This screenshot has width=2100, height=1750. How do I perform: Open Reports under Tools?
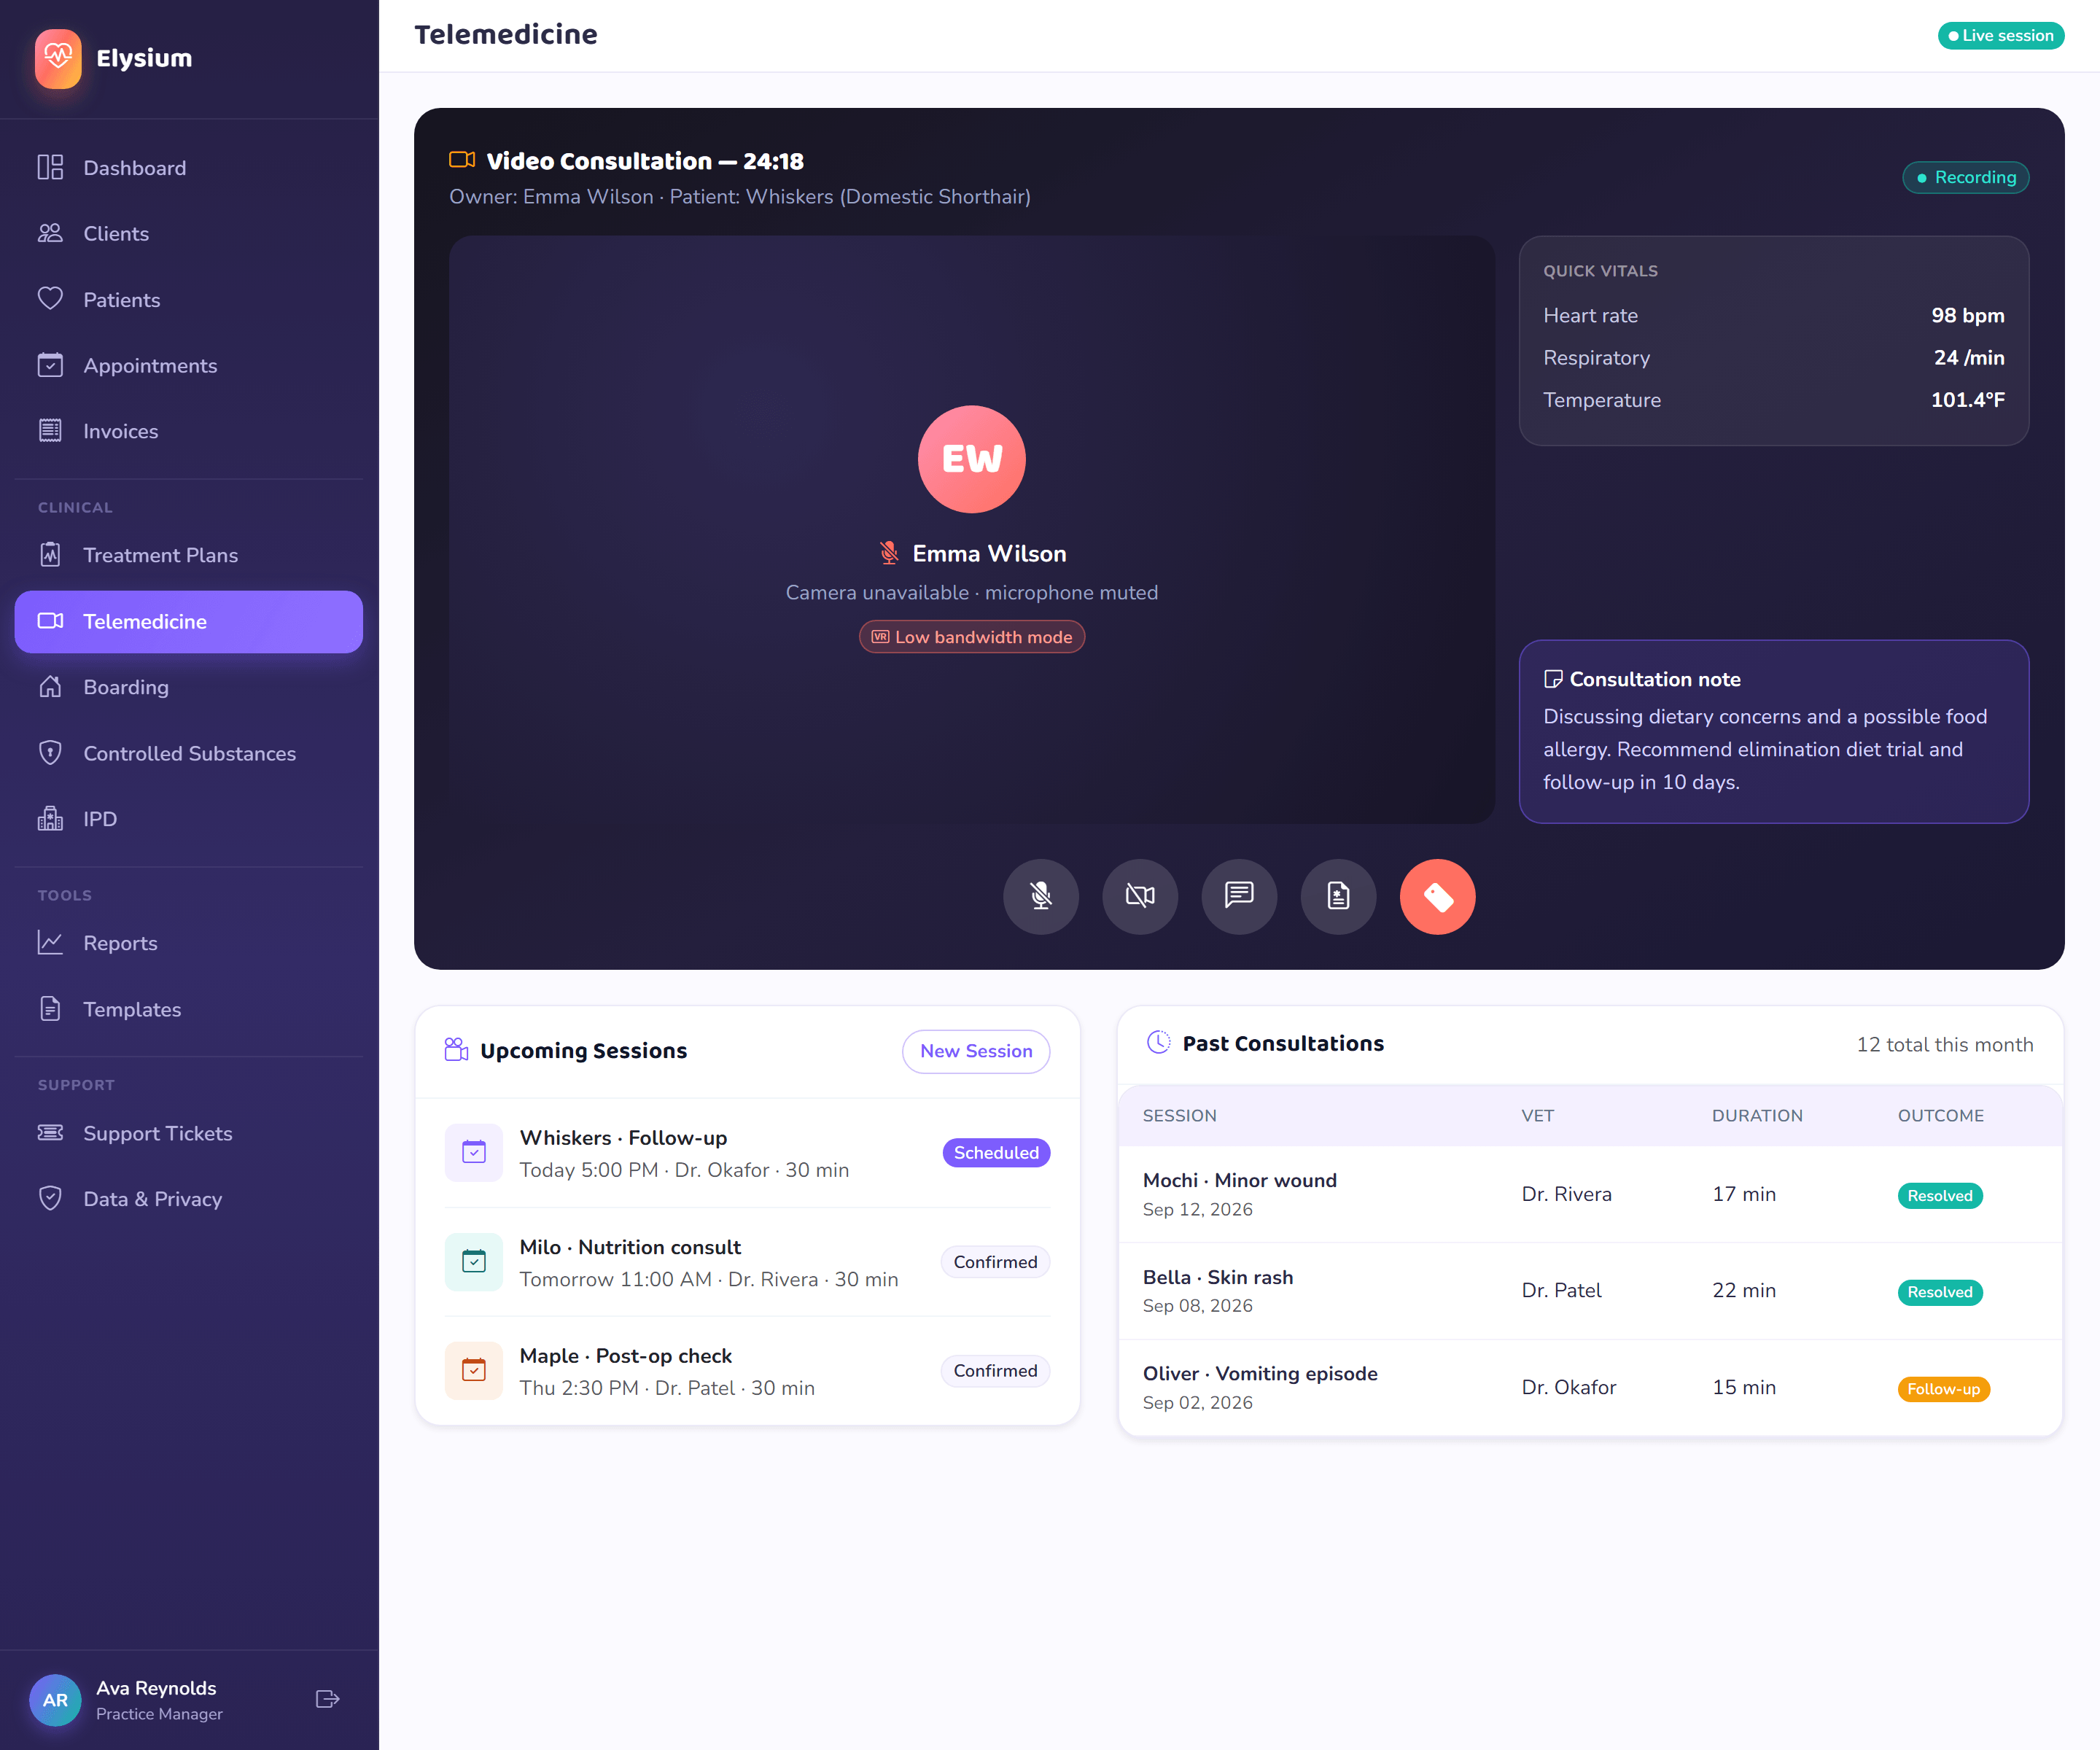(189, 943)
